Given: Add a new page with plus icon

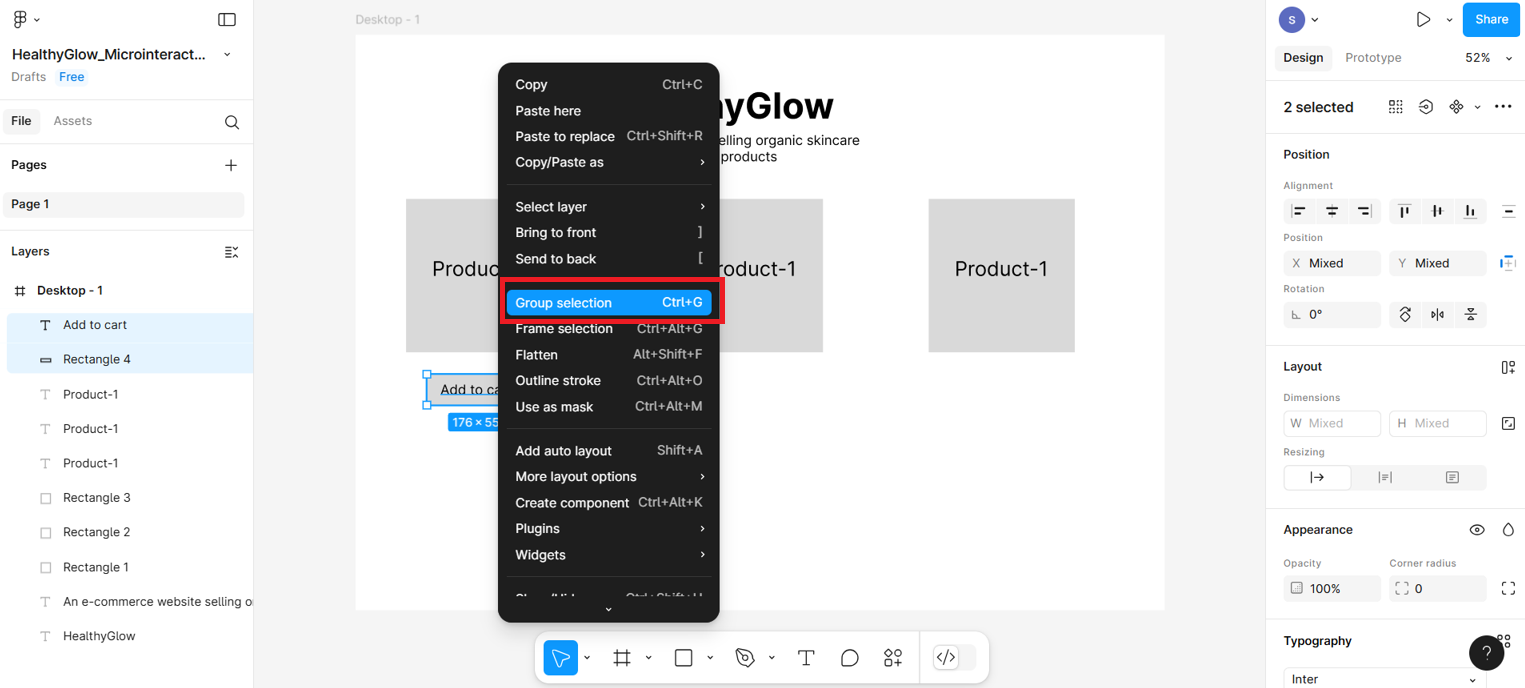Looking at the screenshot, I should (x=231, y=165).
